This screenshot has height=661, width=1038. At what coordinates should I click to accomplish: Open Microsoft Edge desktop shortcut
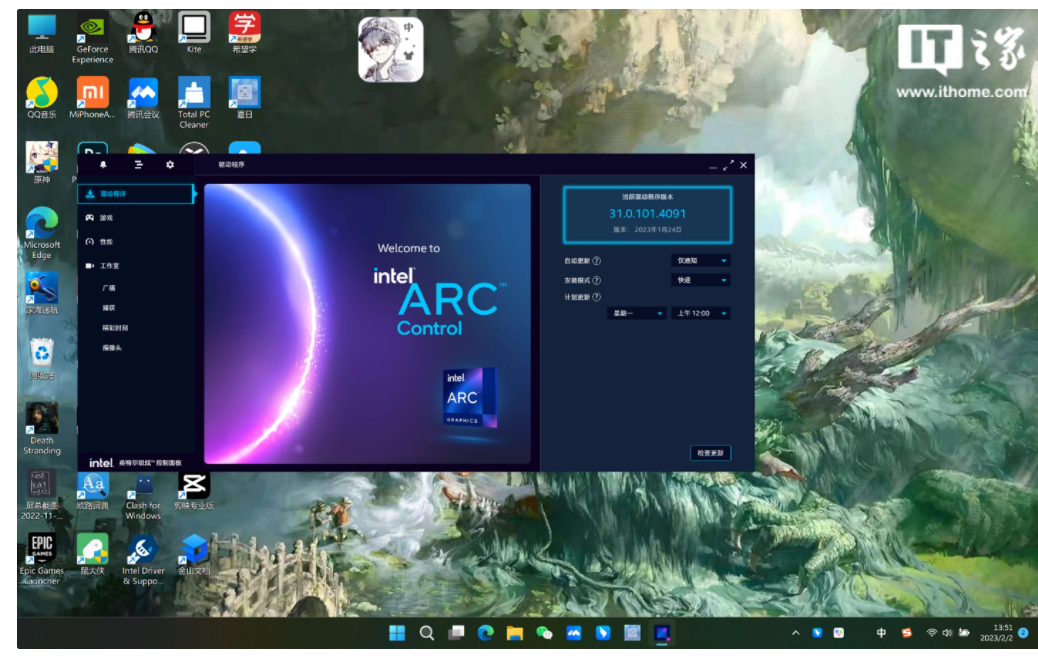42,233
